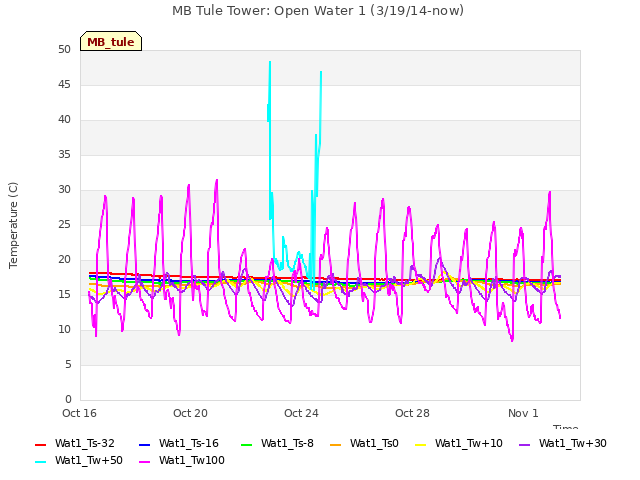
Task: Click the 10 y-axis tick label
Action: pos(64,330)
